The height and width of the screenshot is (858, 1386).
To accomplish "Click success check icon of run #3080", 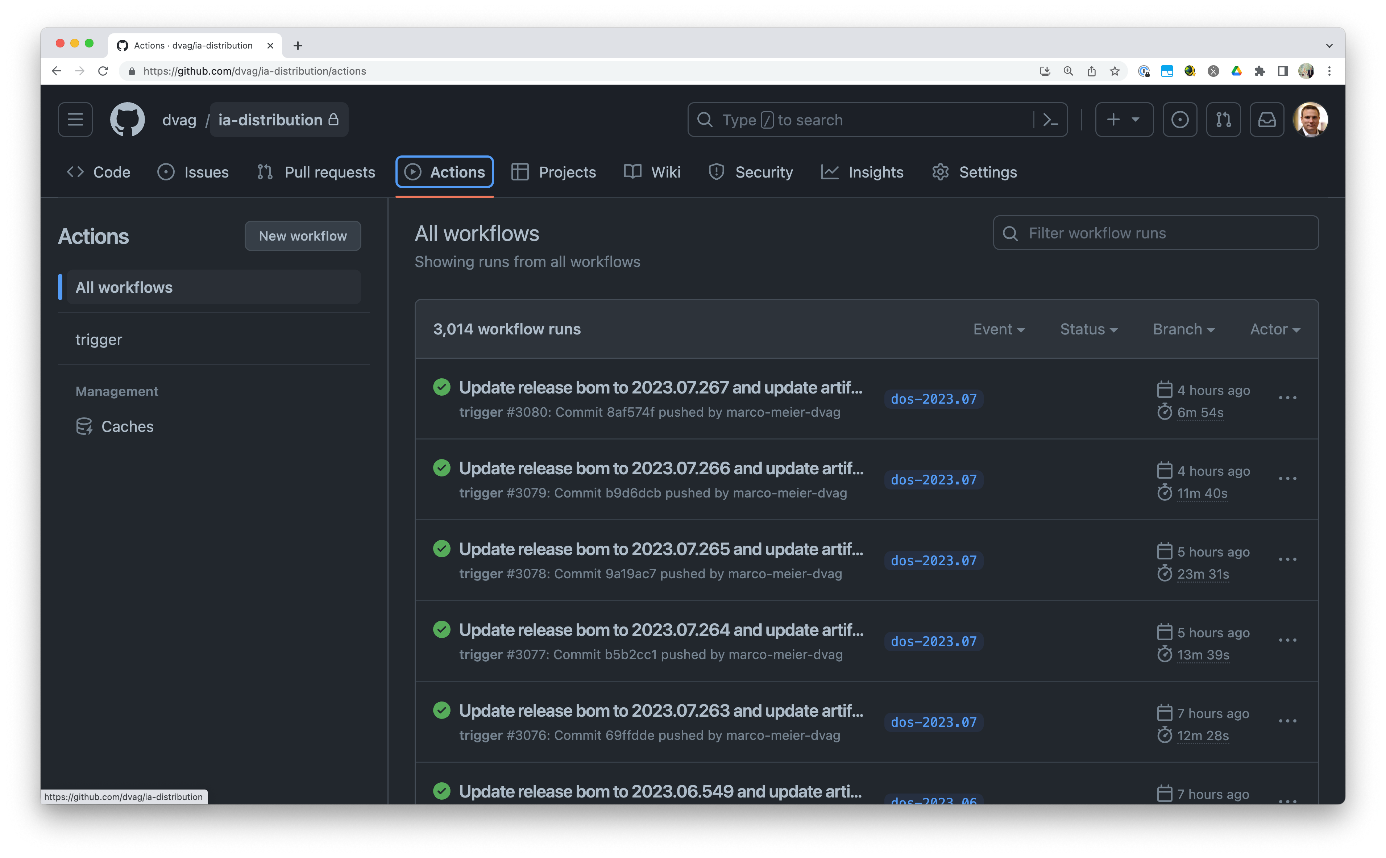I will coord(441,387).
